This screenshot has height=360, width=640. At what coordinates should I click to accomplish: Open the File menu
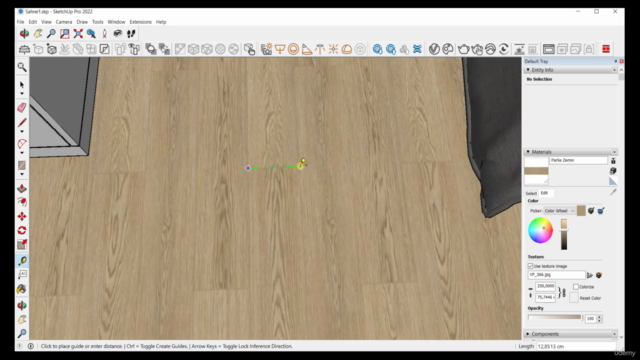point(20,22)
